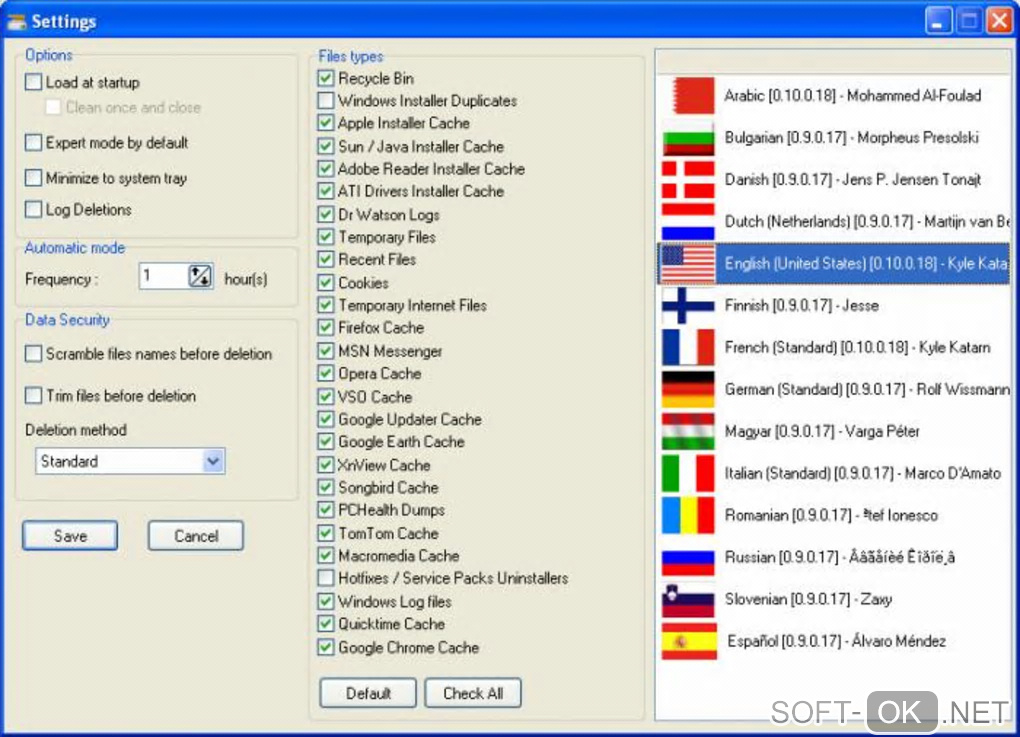The width and height of the screenshot is (1020, 737).
Task: Check Windows Installer Duplicates
Action: 326,101
